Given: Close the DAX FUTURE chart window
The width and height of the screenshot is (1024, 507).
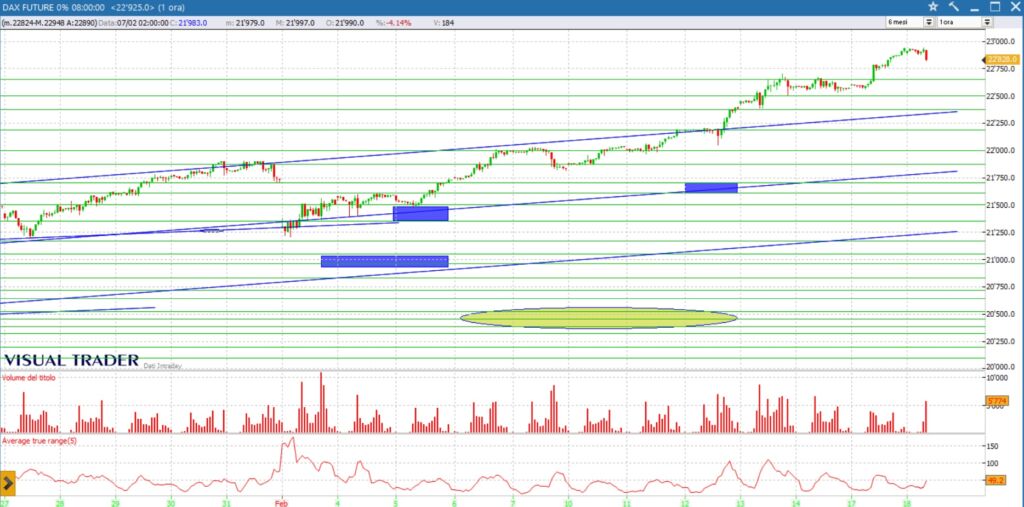Looking at the screenshot, I should tap(1014, 7).
